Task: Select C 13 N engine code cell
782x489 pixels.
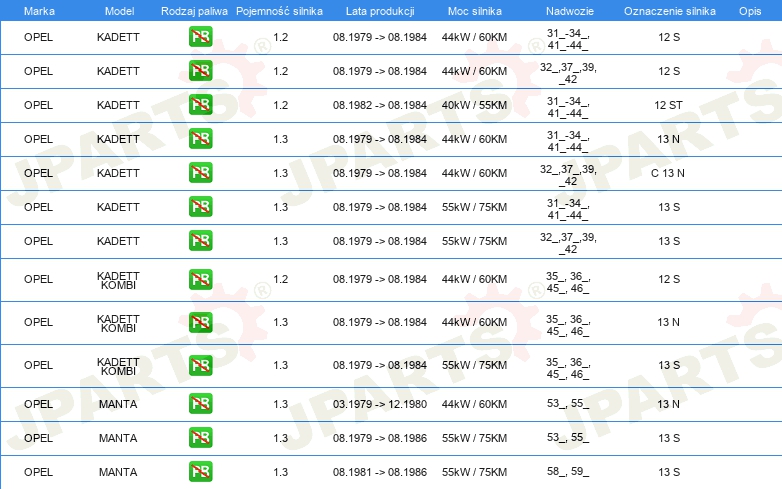Action: pos(668,173)
